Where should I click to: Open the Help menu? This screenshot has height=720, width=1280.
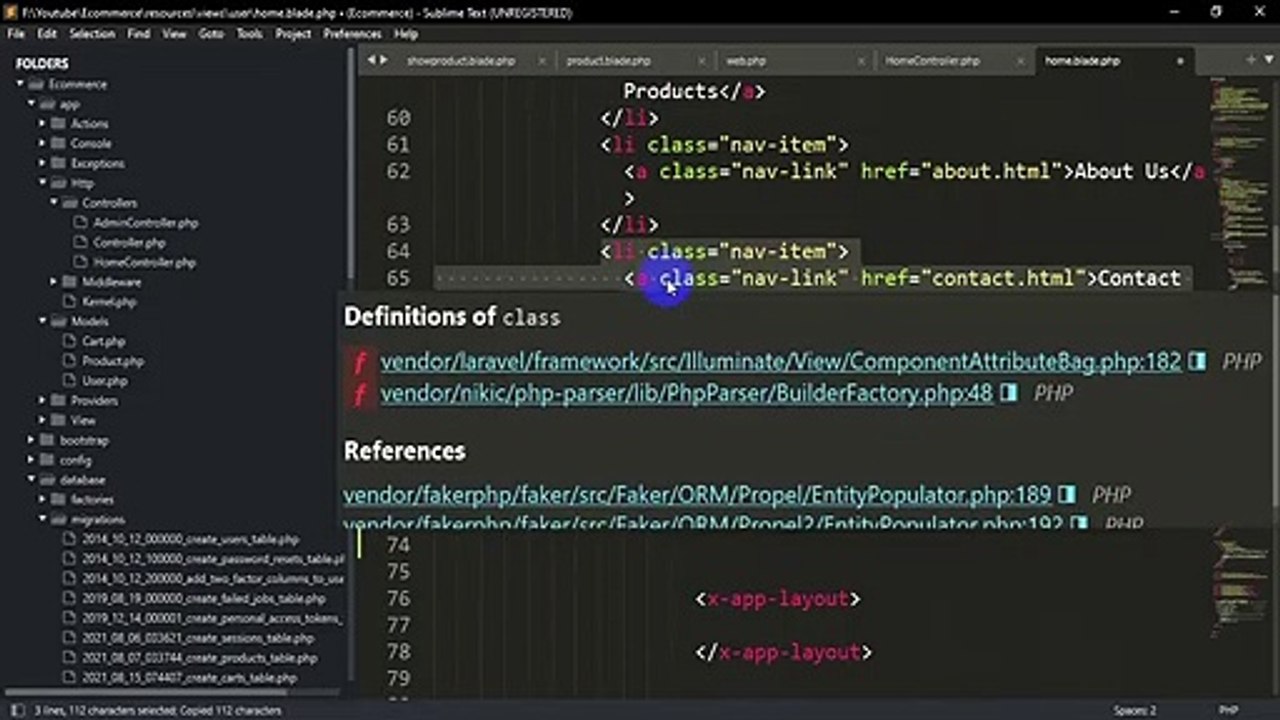coord(405,33)
